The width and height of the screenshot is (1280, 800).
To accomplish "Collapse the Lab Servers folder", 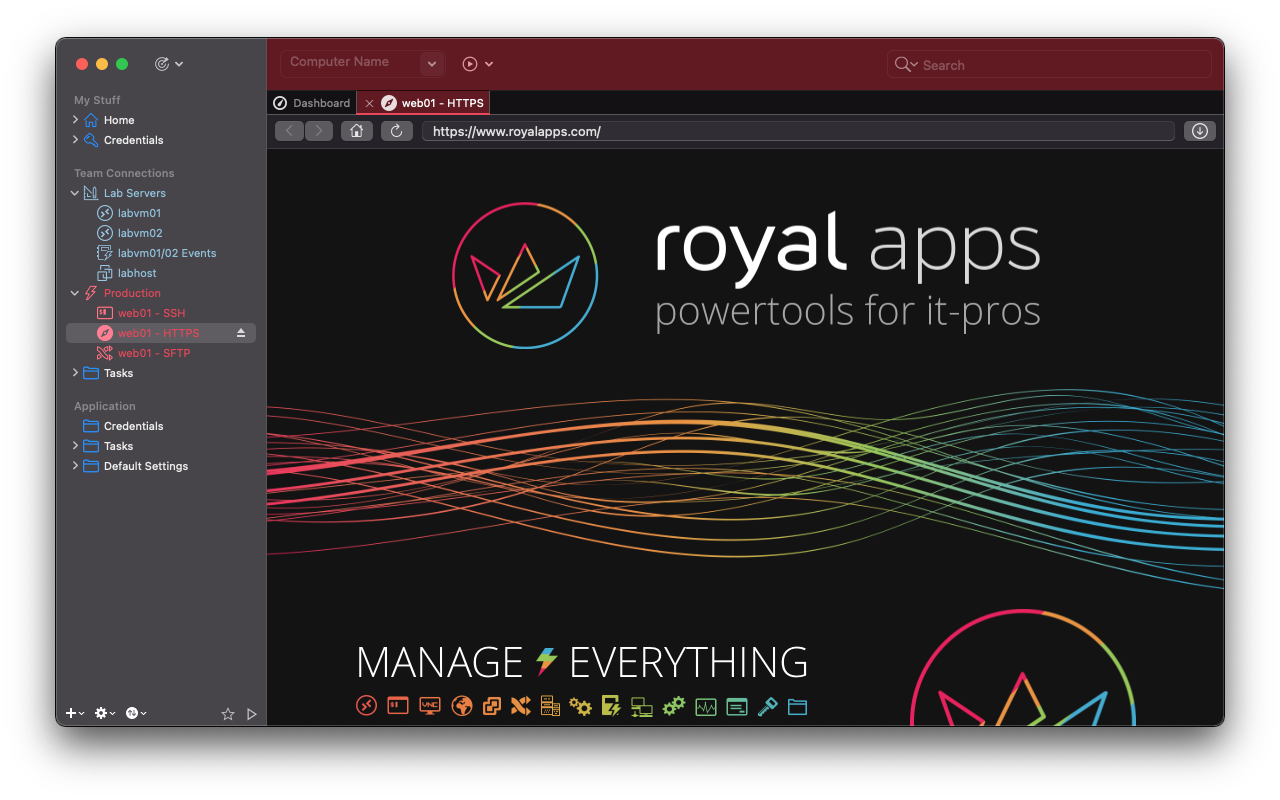I will [x=75, y=193].
